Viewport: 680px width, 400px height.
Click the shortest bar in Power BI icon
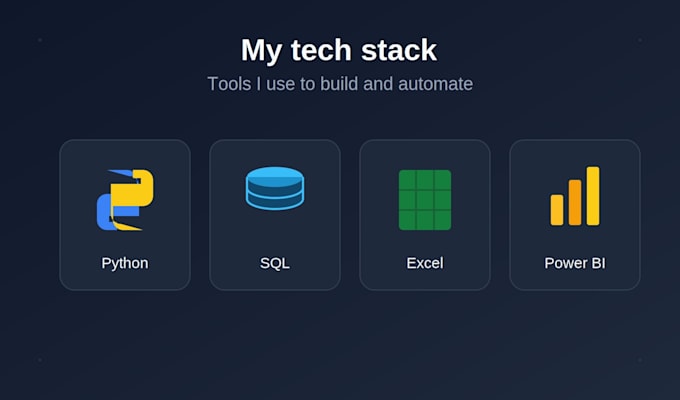557,210
